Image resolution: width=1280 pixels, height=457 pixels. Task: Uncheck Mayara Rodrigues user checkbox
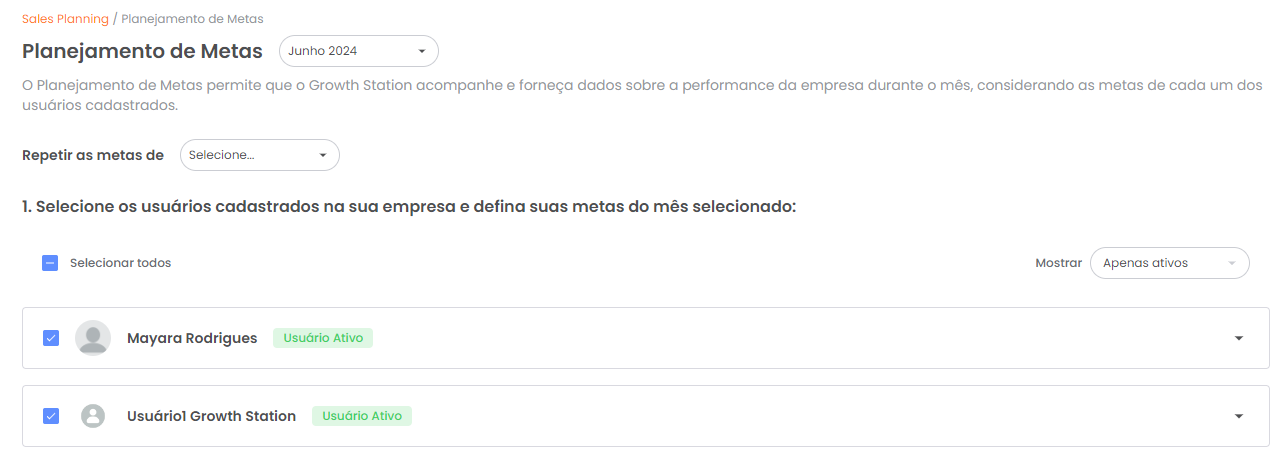[51, 338]
